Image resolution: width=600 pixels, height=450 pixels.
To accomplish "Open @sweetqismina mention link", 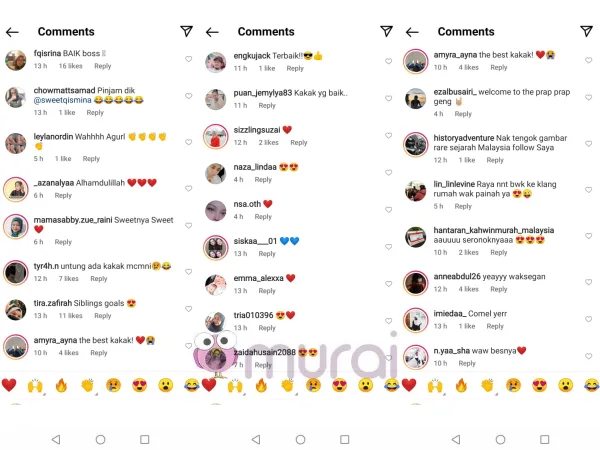I will click(x=62, y=100).
